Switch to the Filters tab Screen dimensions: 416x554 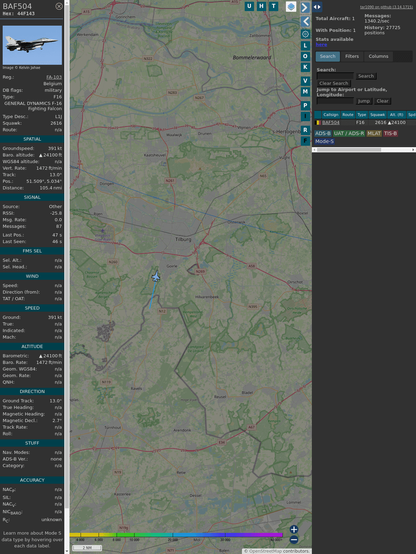click(352, 57)
